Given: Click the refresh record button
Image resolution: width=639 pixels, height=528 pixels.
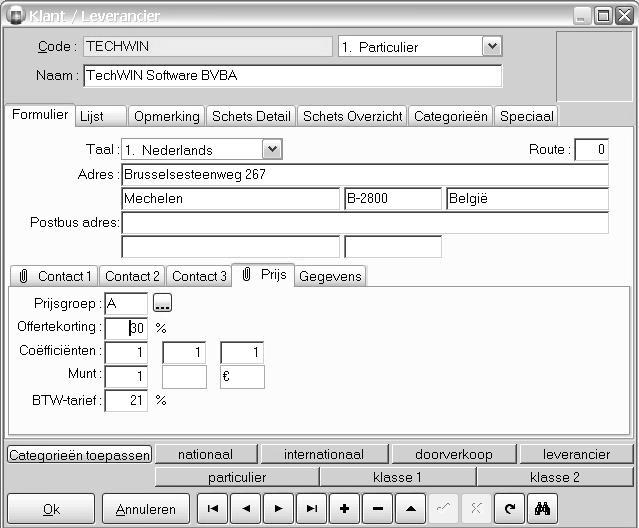Looking at the screenshot, I should click(x=509, y=508).
